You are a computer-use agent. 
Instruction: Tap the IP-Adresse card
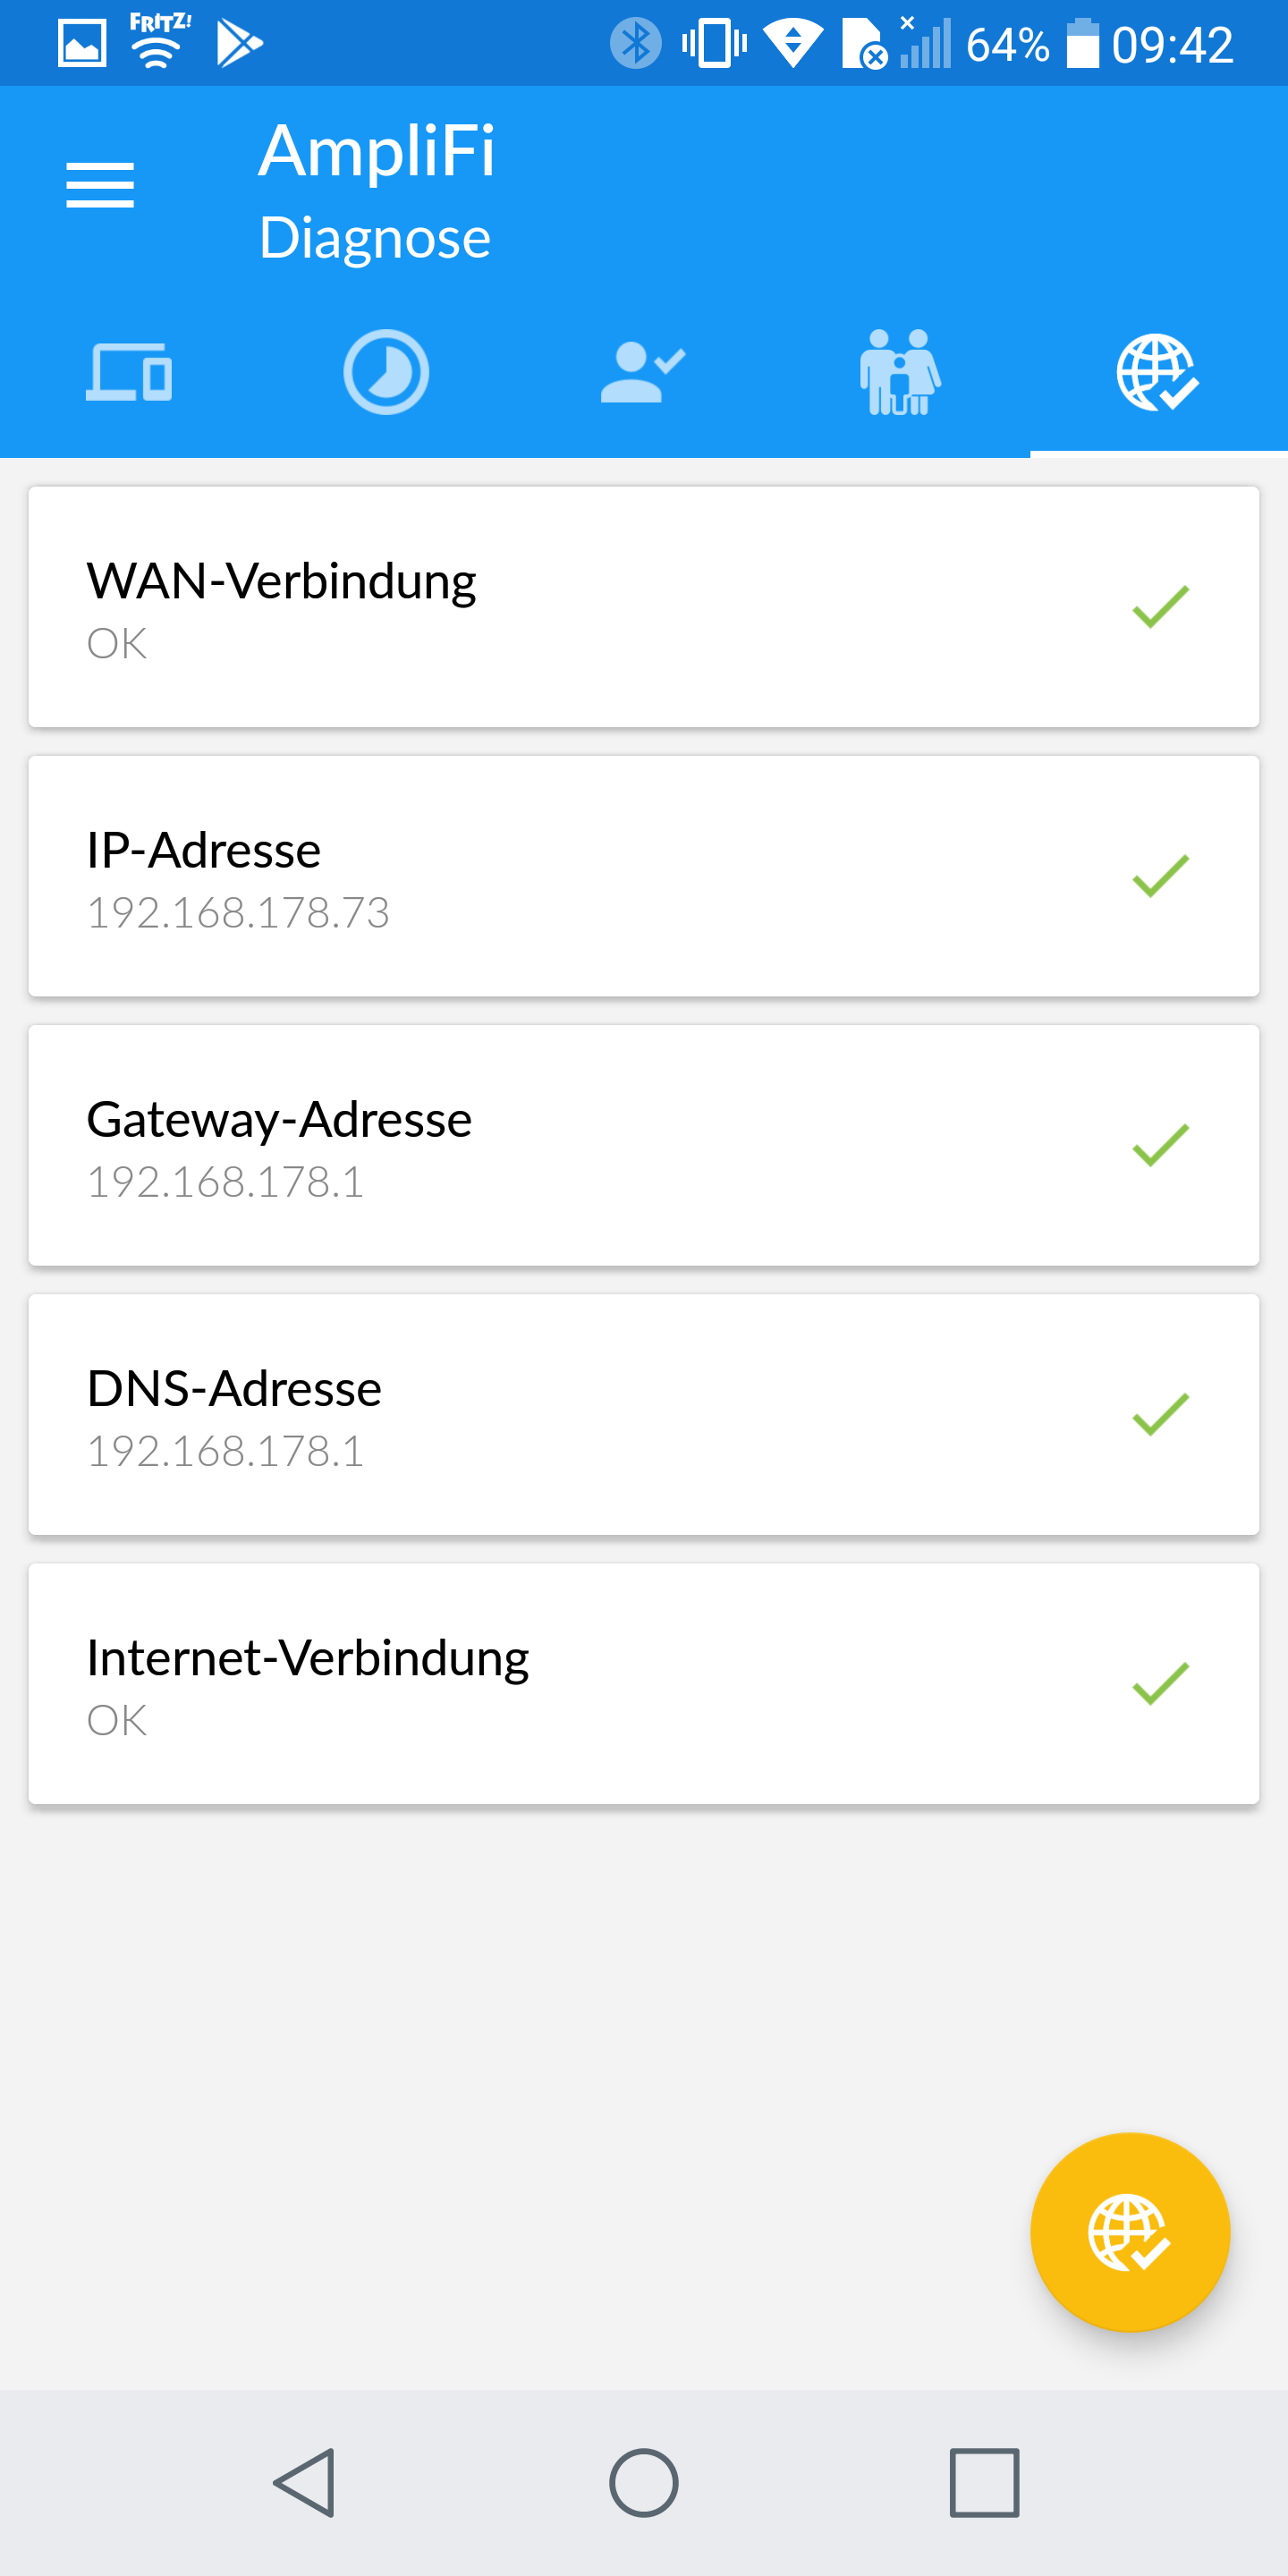click(x=600, y=876)
